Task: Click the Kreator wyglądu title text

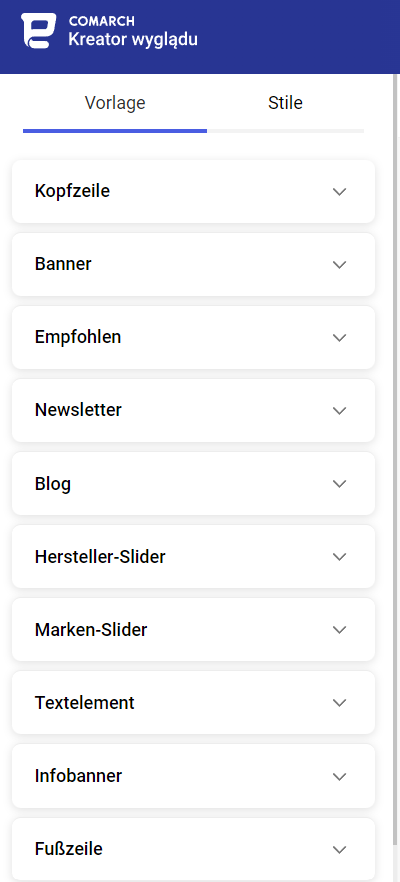Action: click(x=133, y=40)
